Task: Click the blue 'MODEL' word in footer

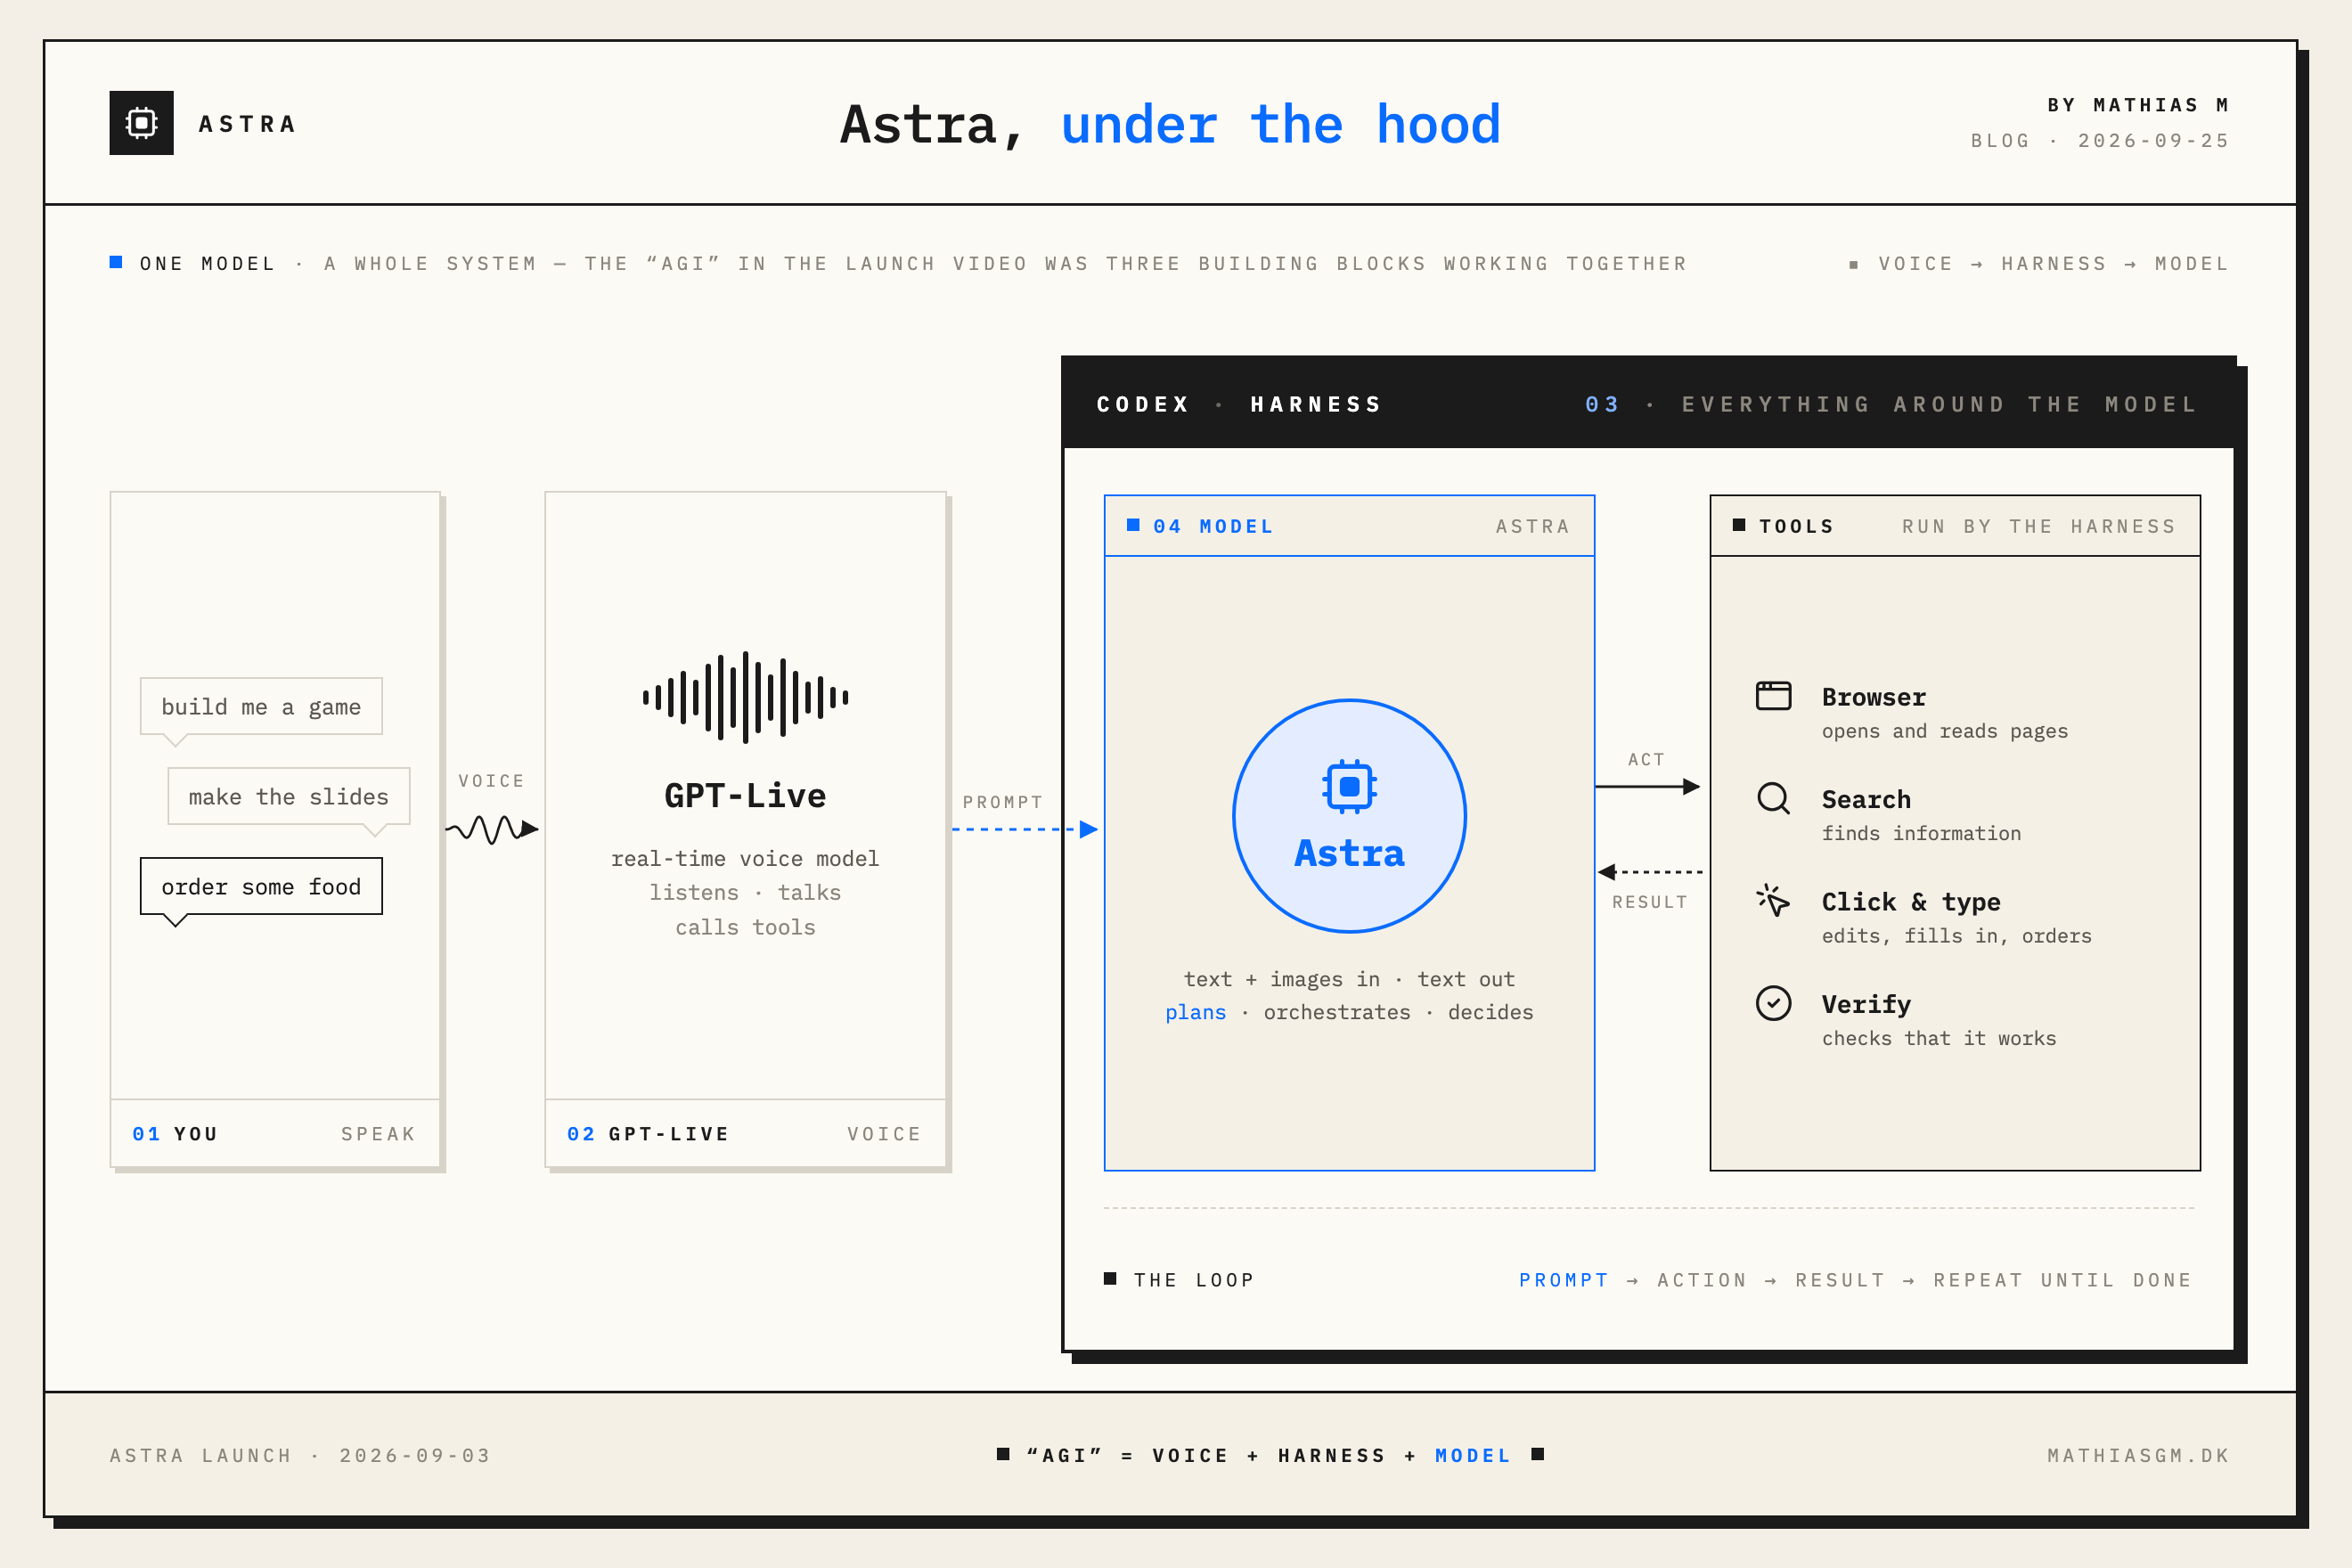Action: coord(1473,1456)
